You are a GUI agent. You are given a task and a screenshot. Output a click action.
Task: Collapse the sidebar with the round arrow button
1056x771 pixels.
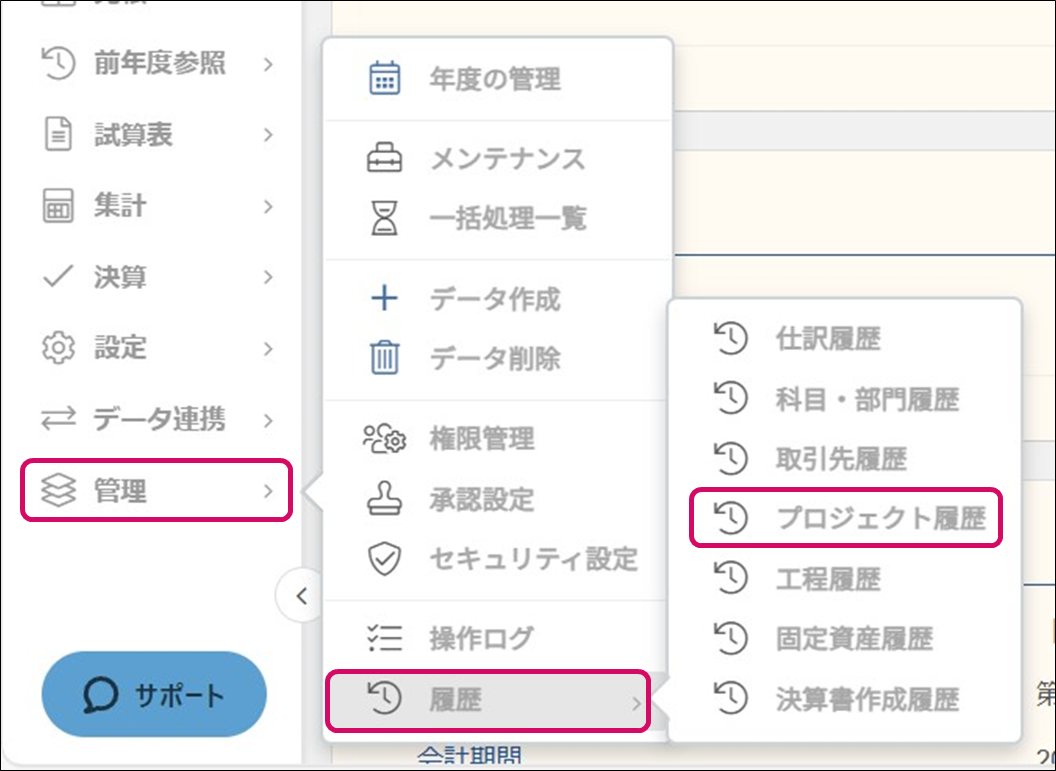pos(301,597)
